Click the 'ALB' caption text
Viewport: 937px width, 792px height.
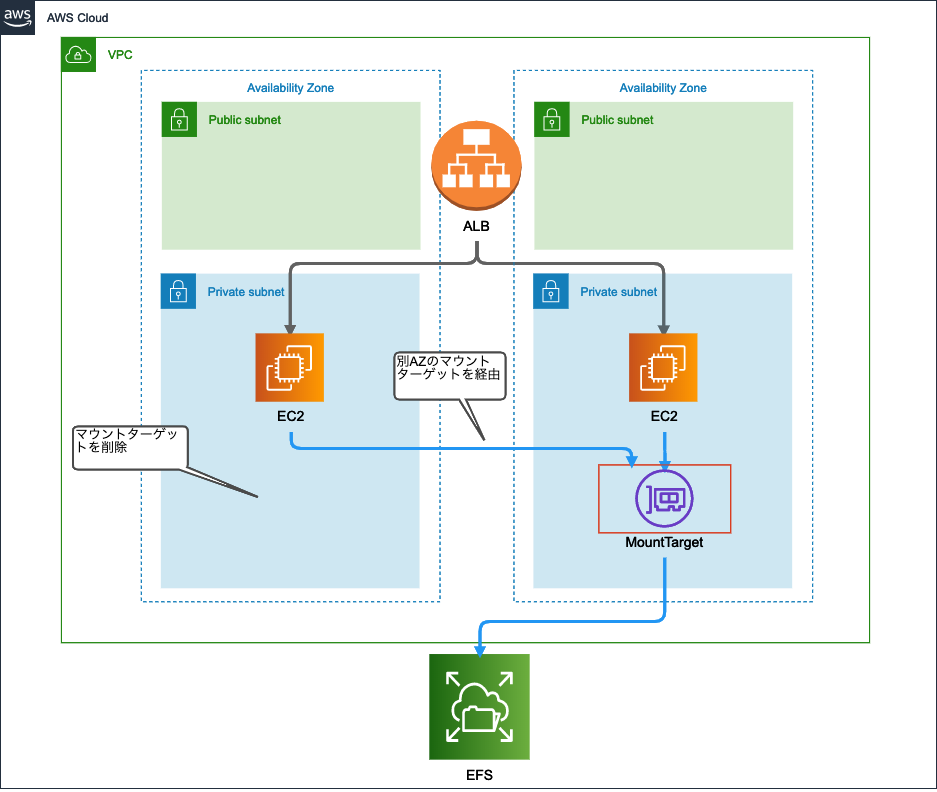coord(476,227)
